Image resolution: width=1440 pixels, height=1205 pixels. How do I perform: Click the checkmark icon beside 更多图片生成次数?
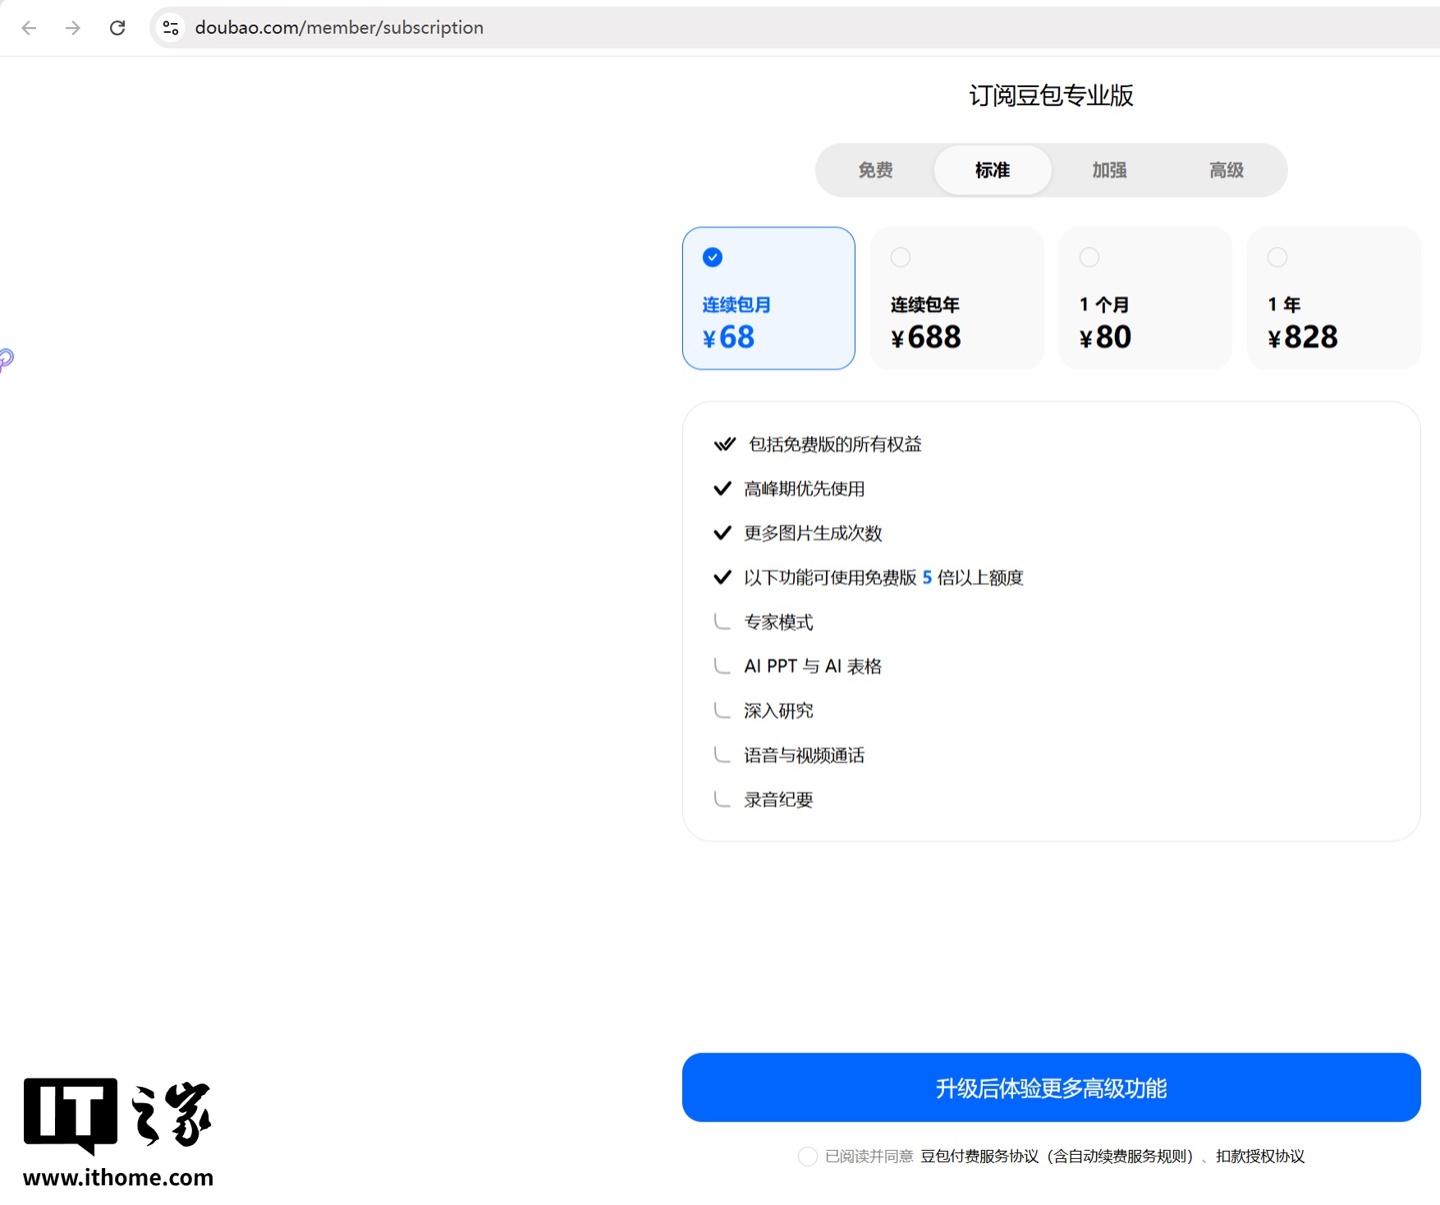[722, 533]
